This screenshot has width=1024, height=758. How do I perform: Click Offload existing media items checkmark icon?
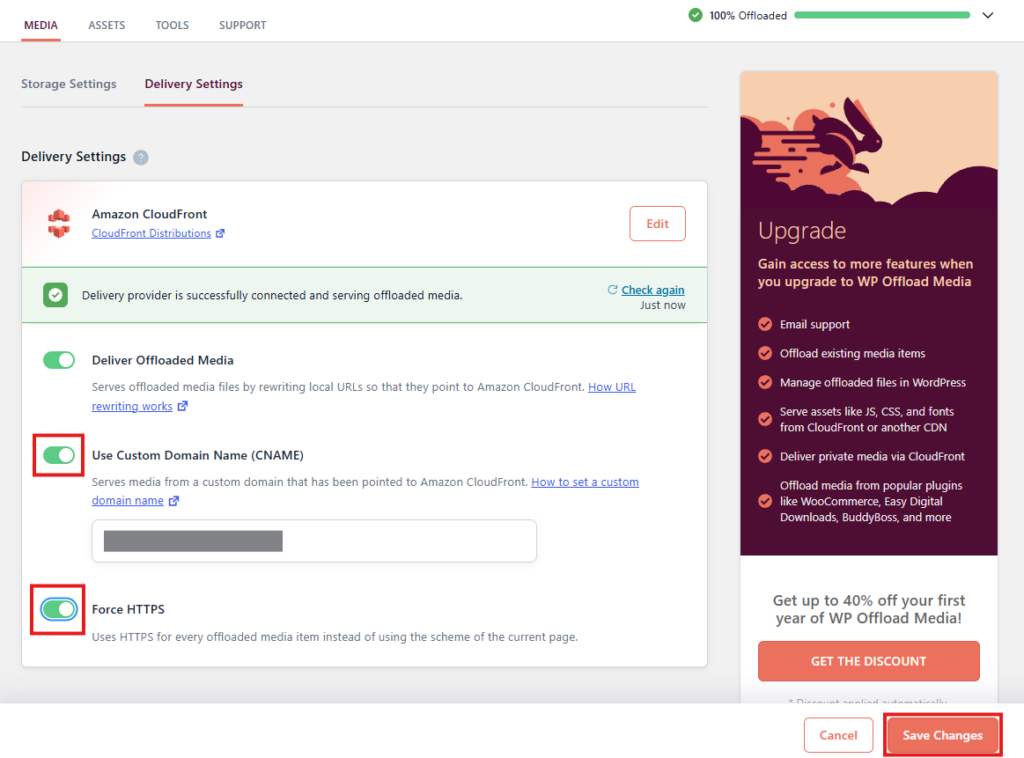(x=765, y=353)
